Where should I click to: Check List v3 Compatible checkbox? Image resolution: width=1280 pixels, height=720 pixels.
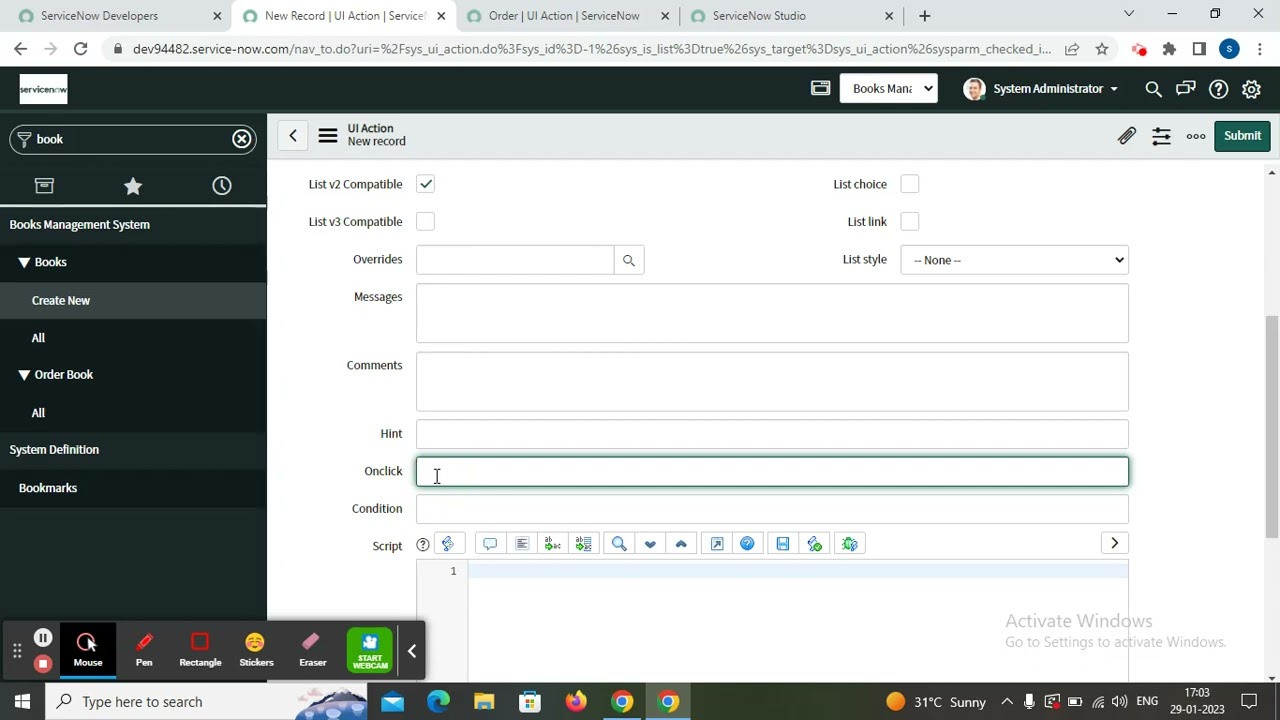(x=425, y=221)
